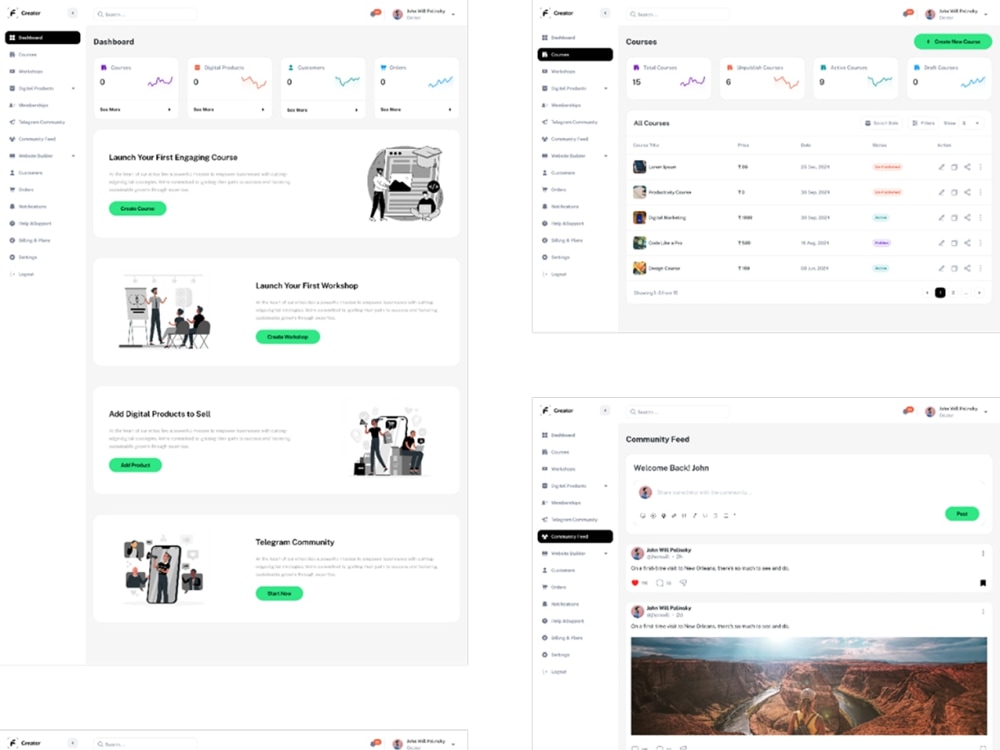Collapse sidebar arrow in Community Feed screen
Viewport: 1000px width, 750px height.
point(605,410)
